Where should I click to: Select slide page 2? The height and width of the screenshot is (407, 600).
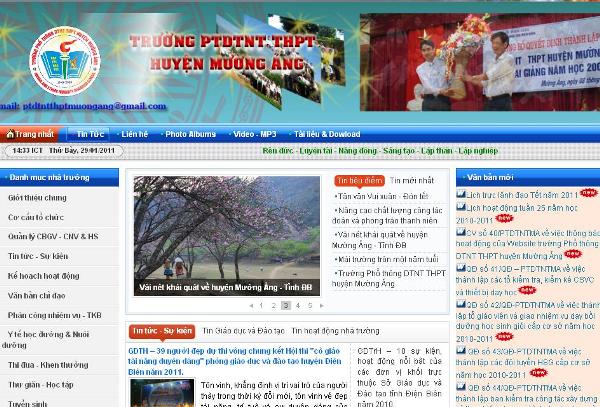pyautogui.click(x=274, y=306)
